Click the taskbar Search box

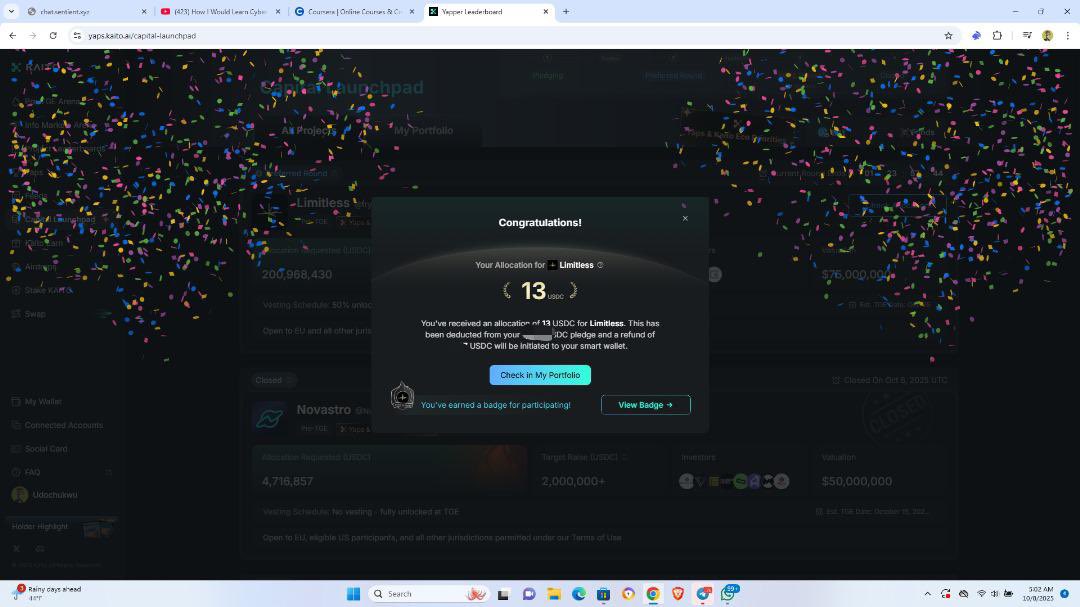(x=428, y=594)
